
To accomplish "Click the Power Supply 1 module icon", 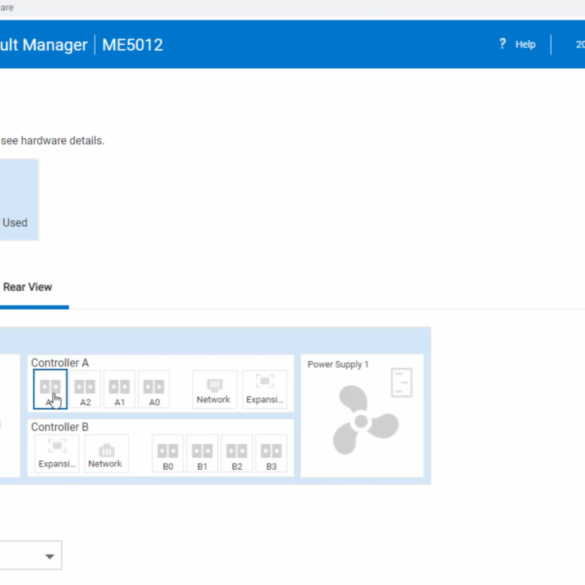I will (x=401, y=382).
